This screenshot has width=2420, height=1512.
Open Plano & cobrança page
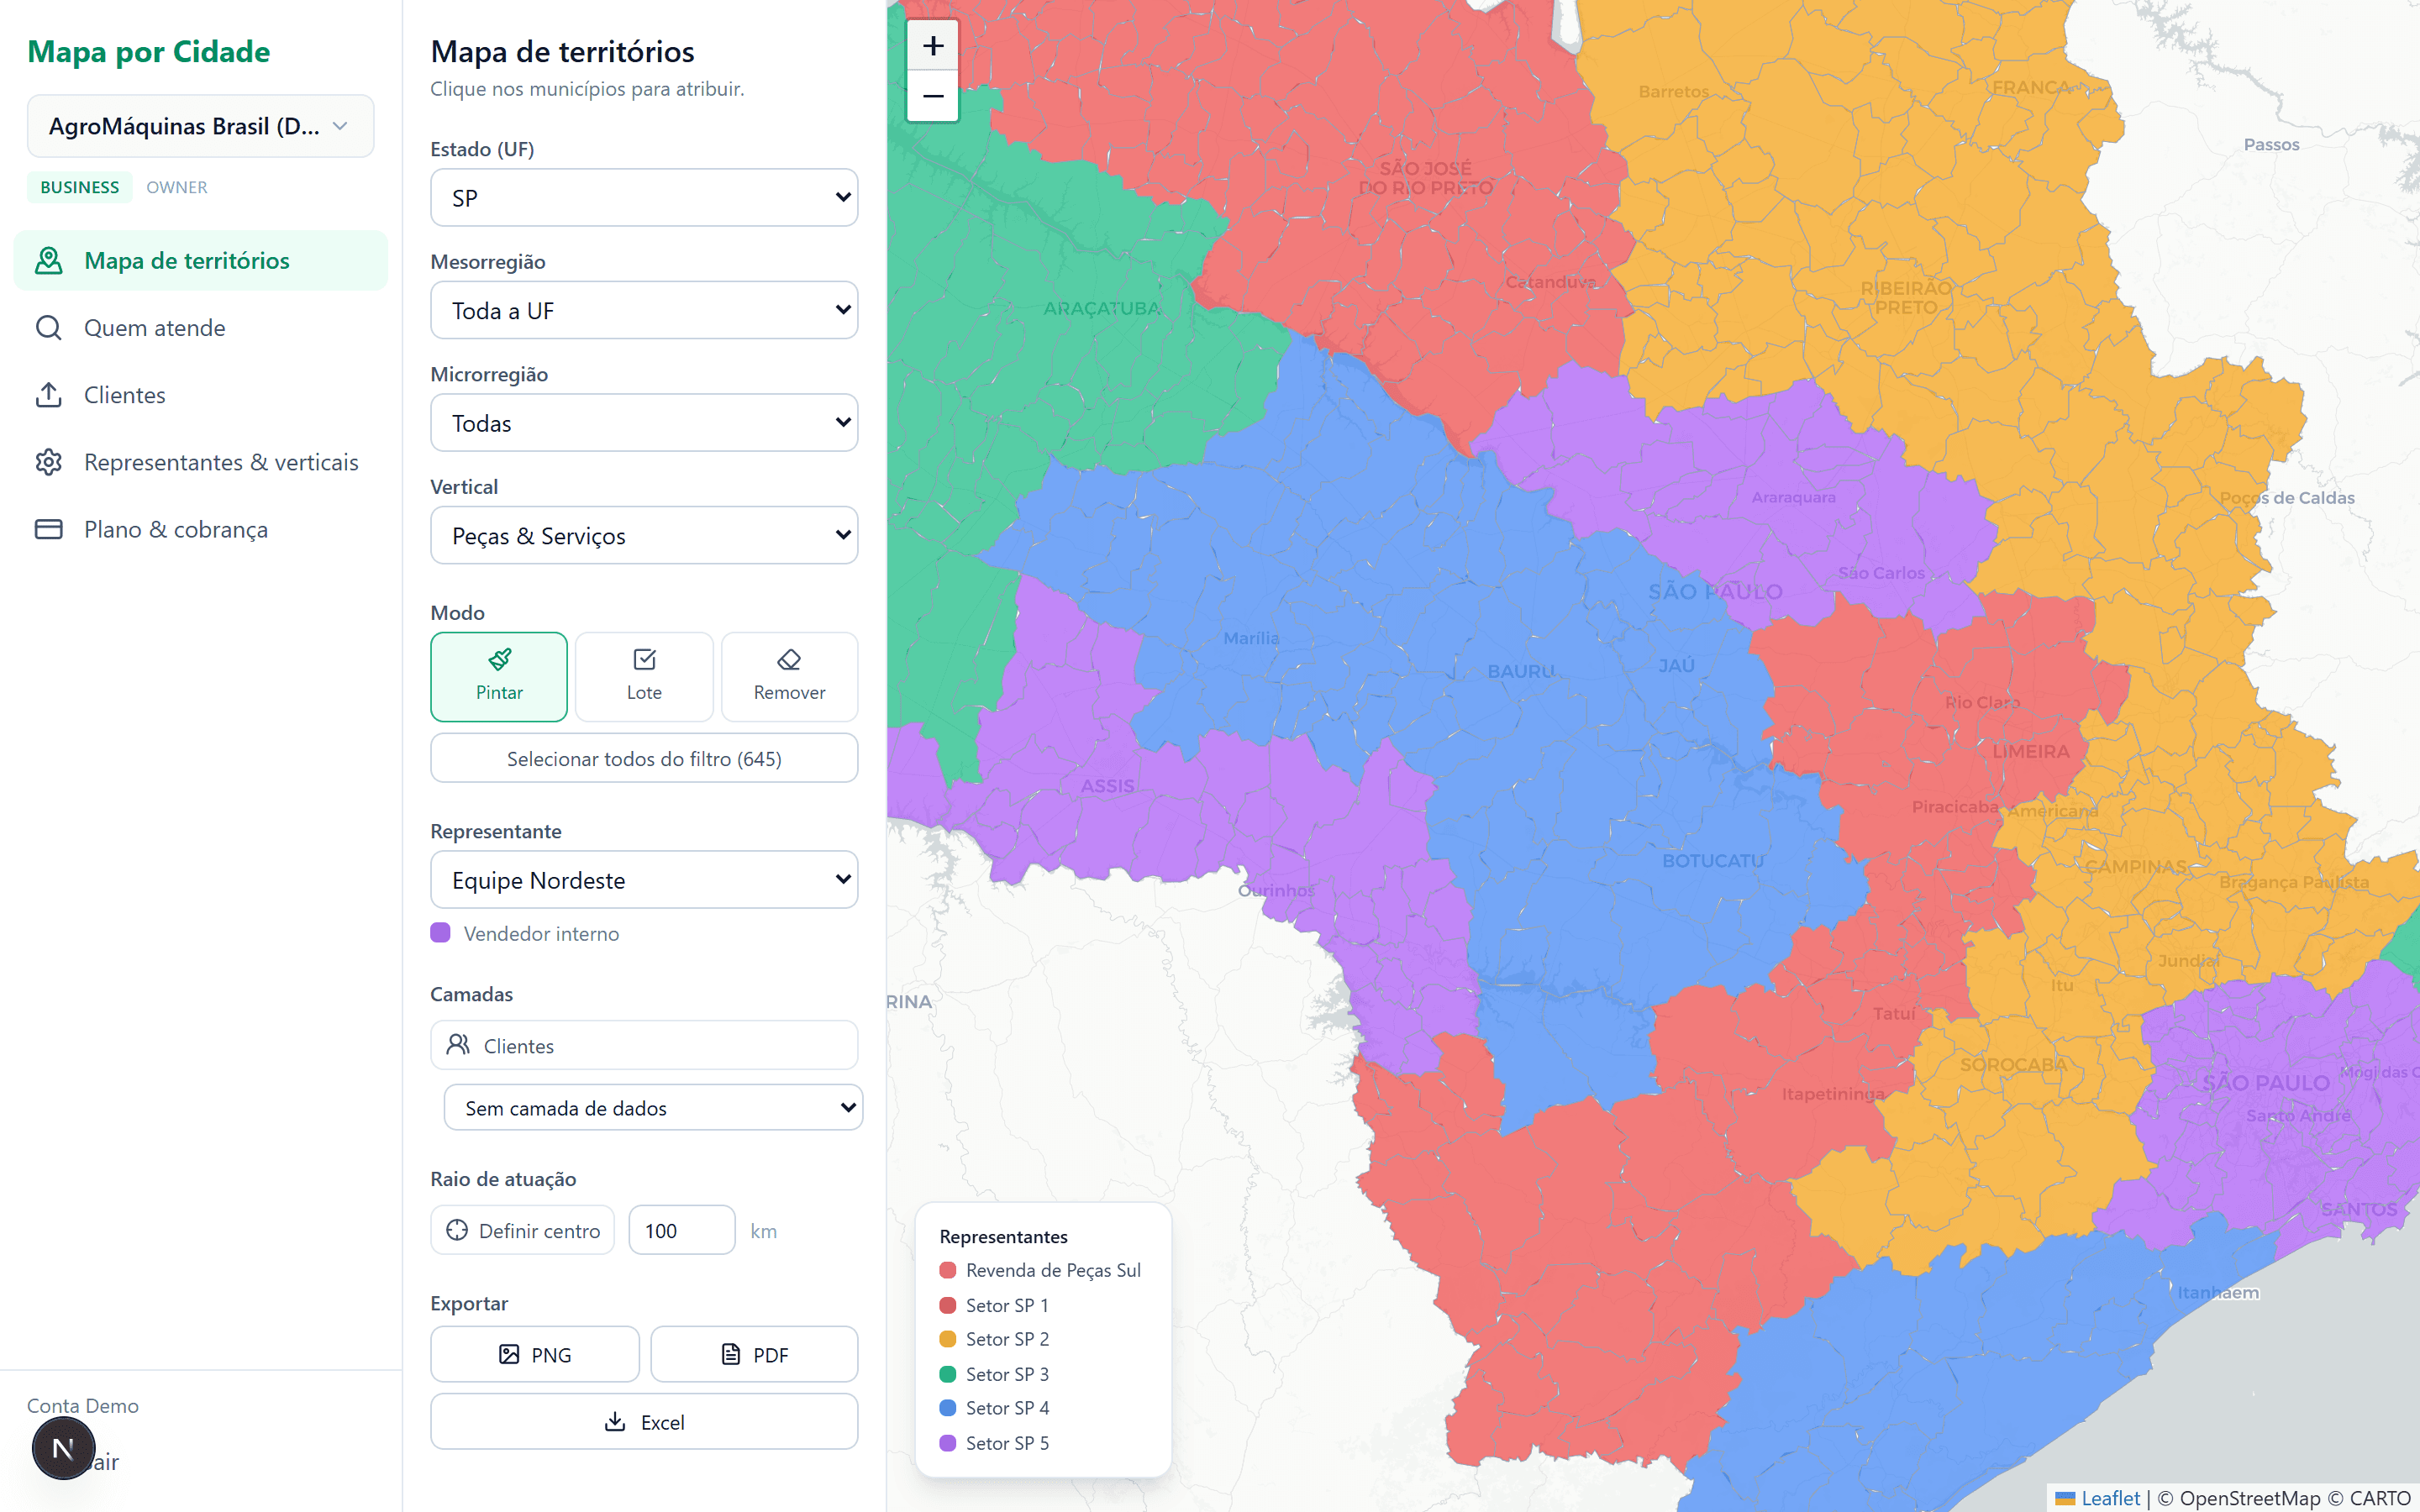tap(200, 529)
